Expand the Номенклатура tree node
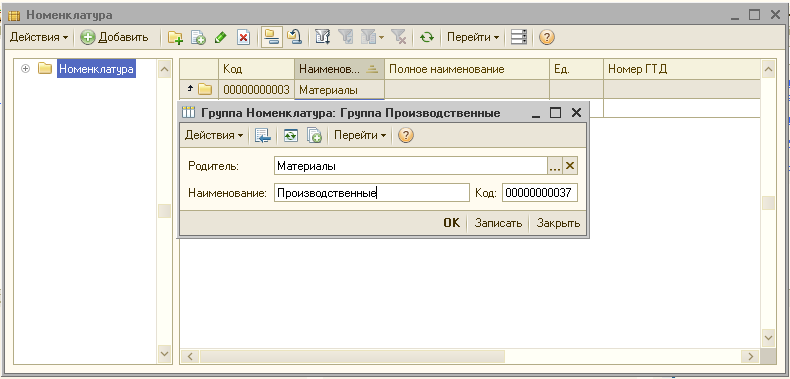790x379 pixels. click(25, 69)
